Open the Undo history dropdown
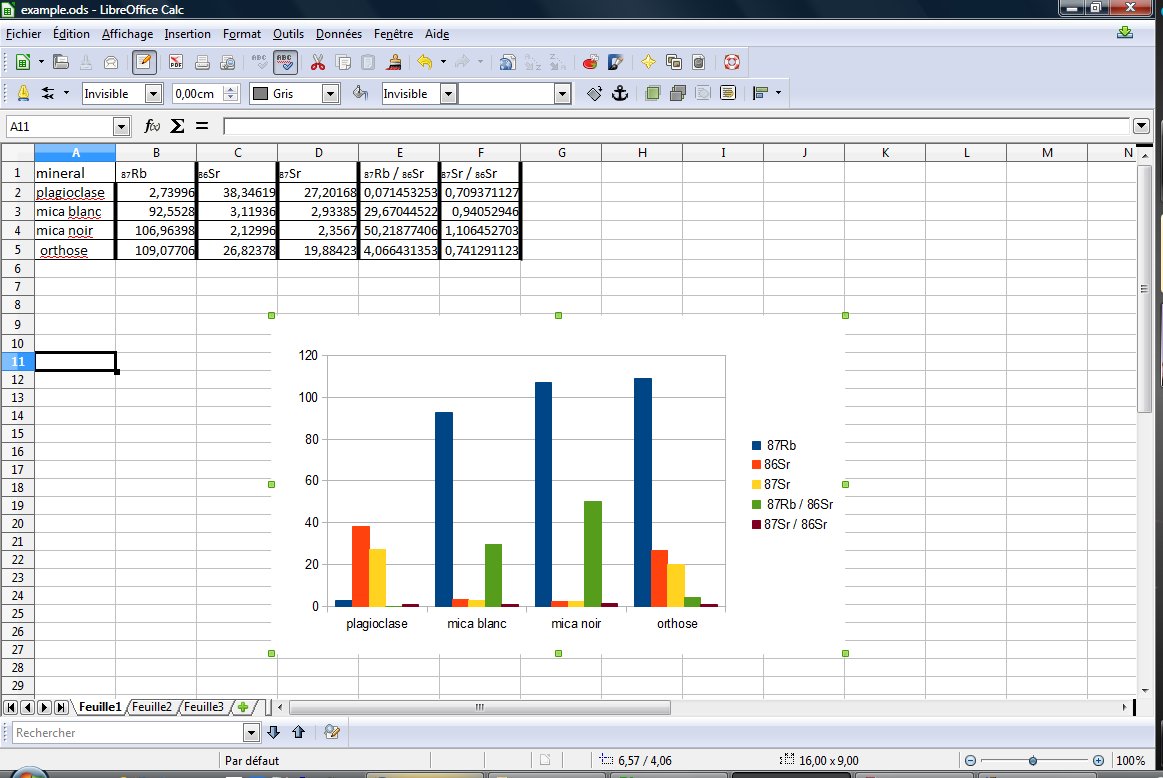The height and width of the screenshot is (778, 1163). point(444,62)
